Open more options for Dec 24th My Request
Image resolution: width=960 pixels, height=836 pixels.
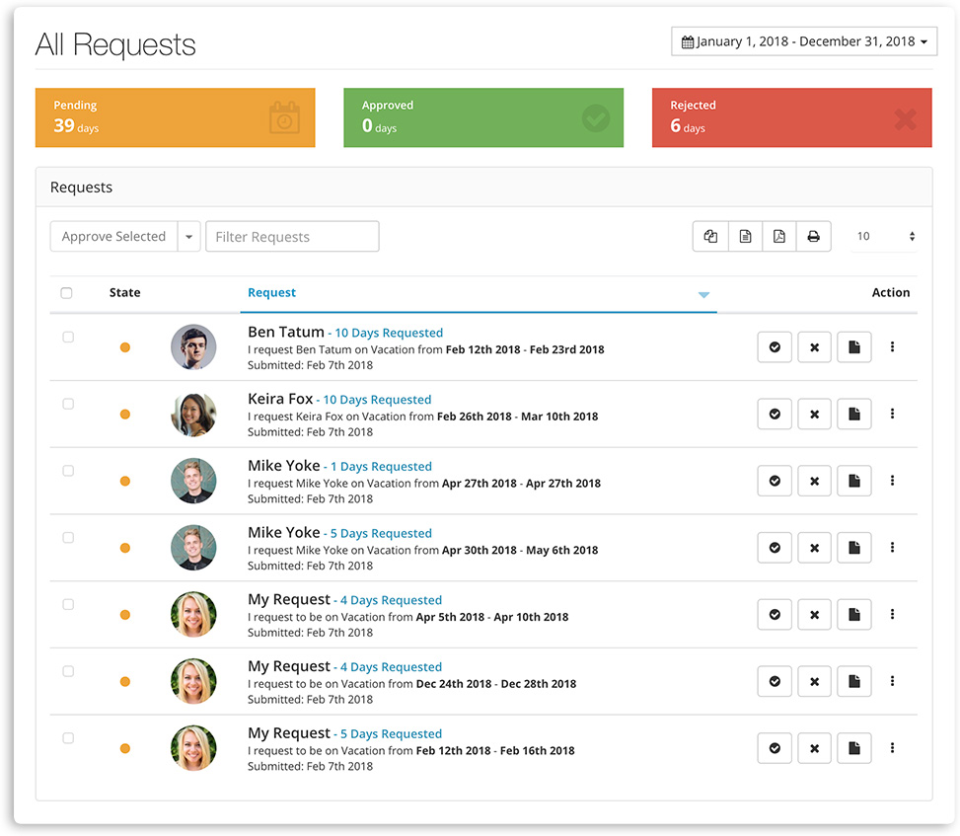[x=892, y=681]
